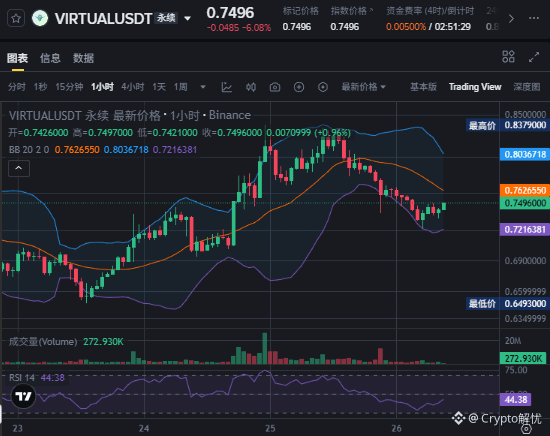Select the 分时 timeframe
550x436 pixels.
tap(17, 87)
